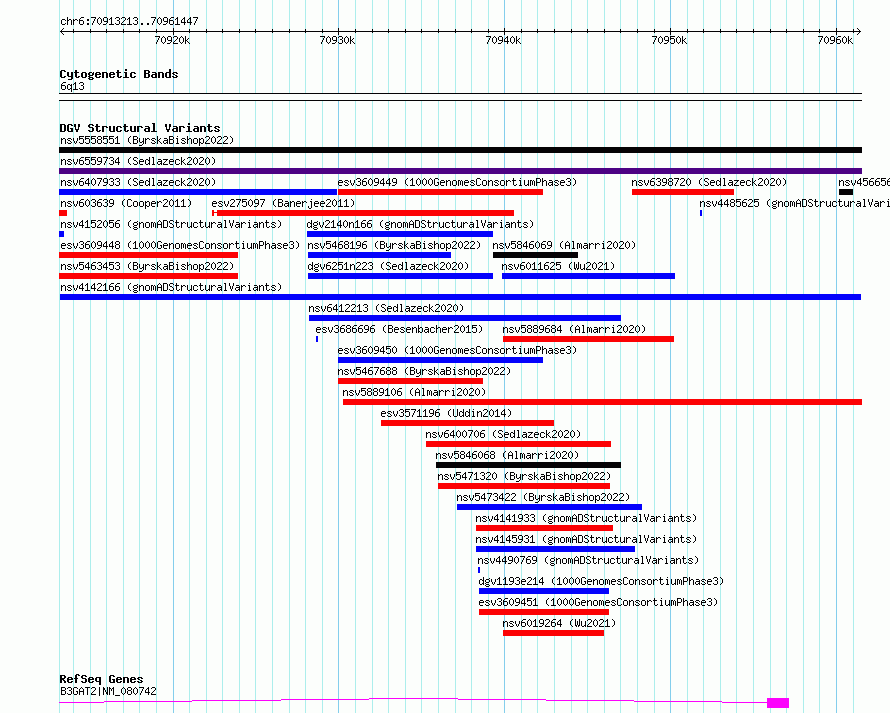Image resolution: width=890 pixels, height=713 pixels.
Task: Click the black nsv5846069 Almarri2020 bar
Action: pos(535,255)
